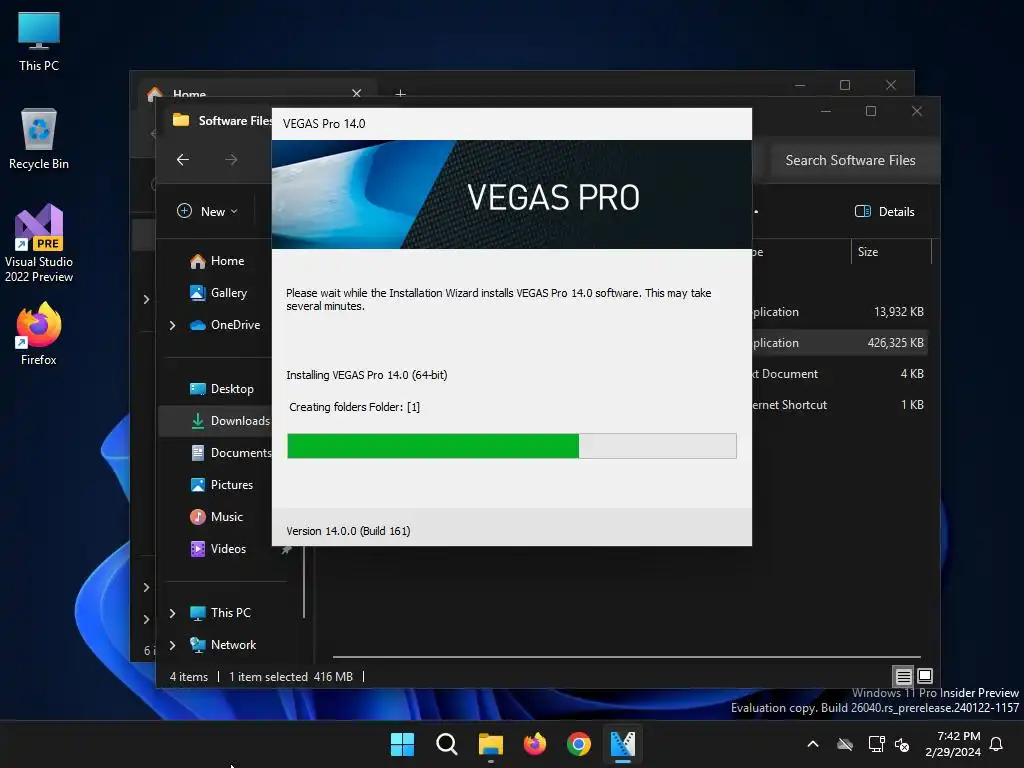Open Documents quick access folder
Image resolution: width=1024 pixels, height=768 pixels.
pyautogui.click(x=231, y=453)
